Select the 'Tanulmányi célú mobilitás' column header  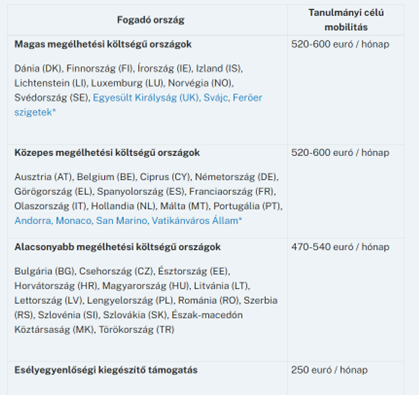(346, 20)
